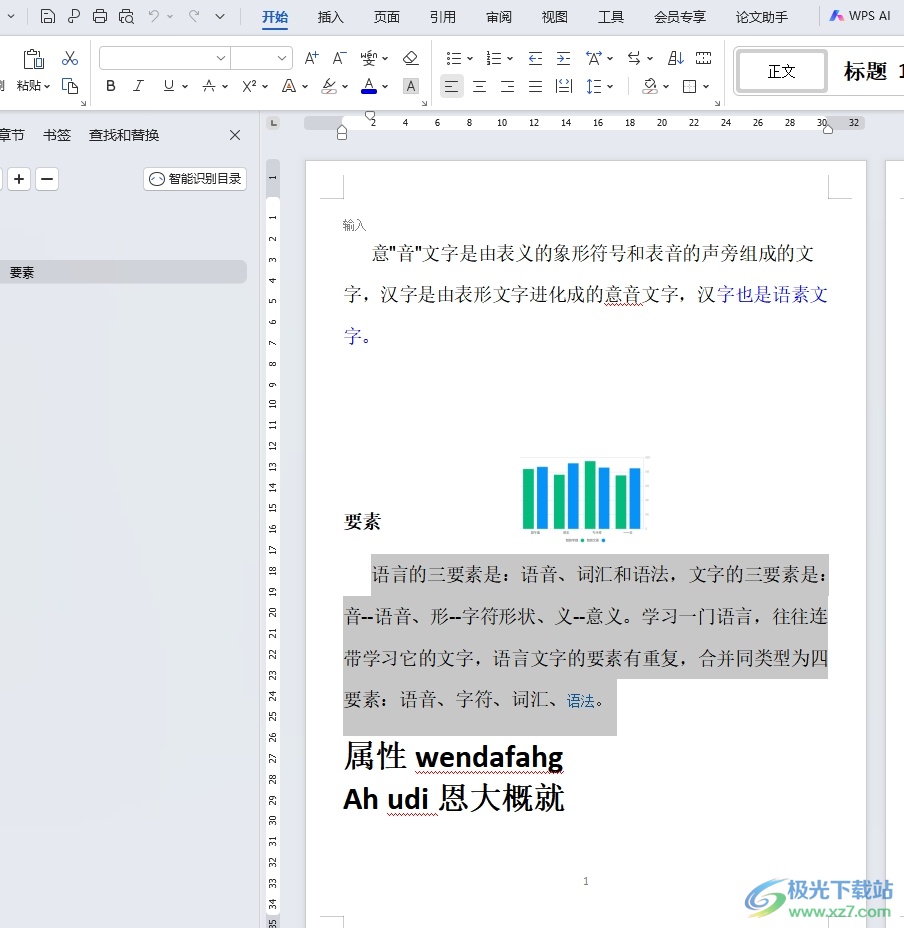This screenshot has width=904, height=928.
Task: Click the strikethrough A icon
Action: (208, 86)
